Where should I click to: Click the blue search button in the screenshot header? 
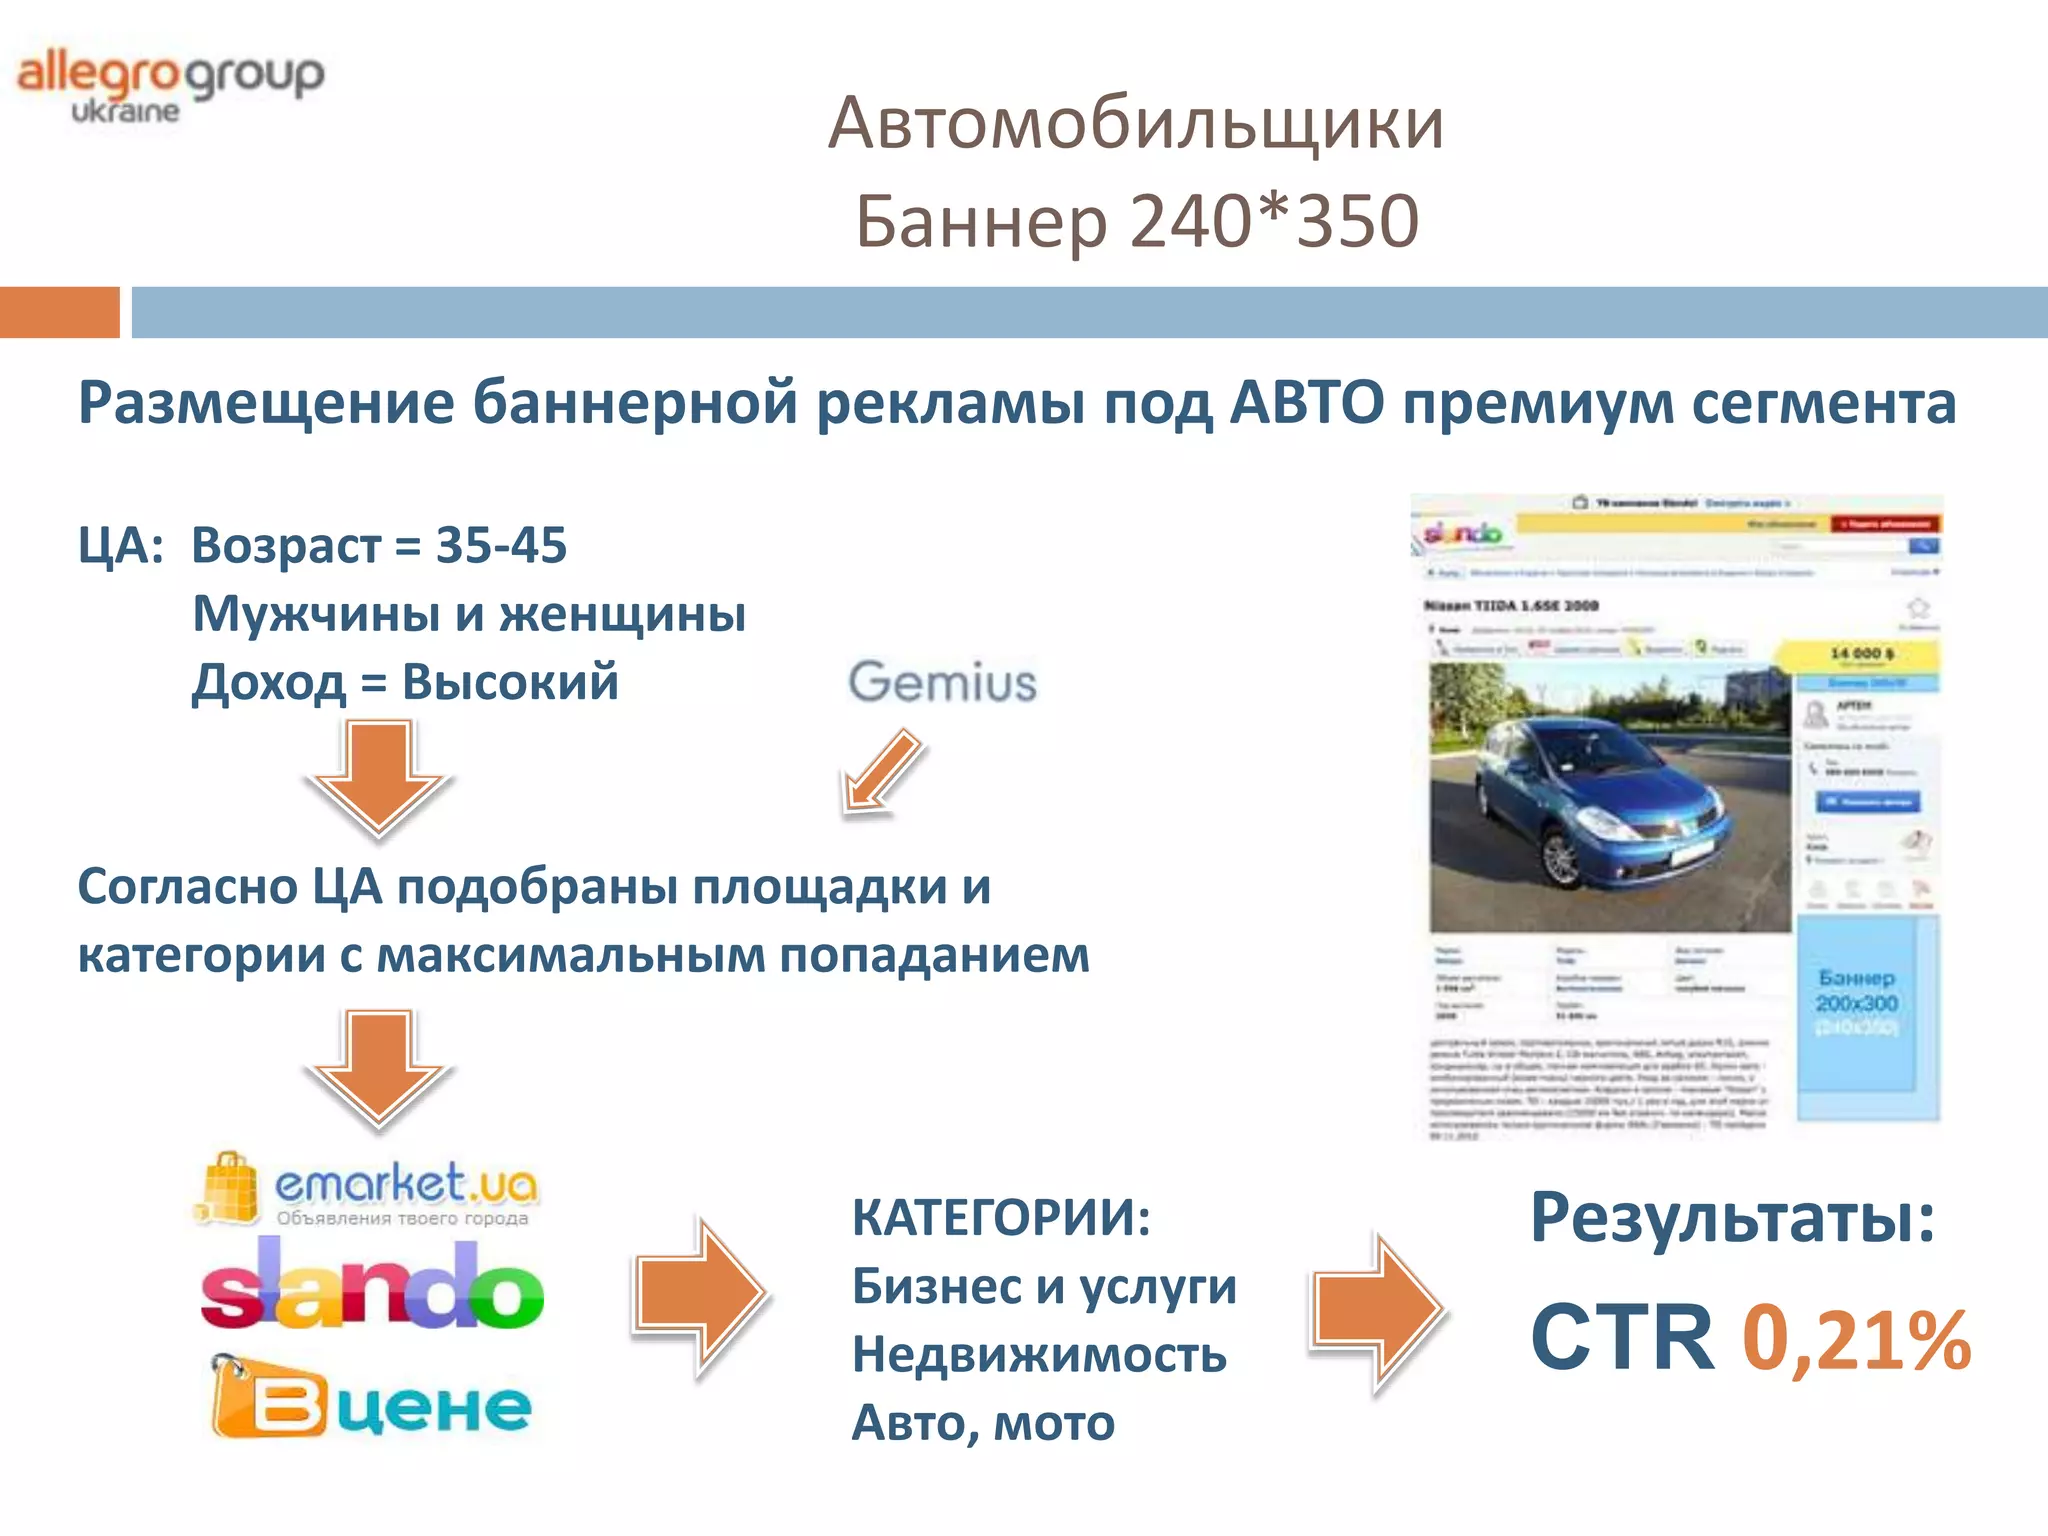(x=1924, y=546)
